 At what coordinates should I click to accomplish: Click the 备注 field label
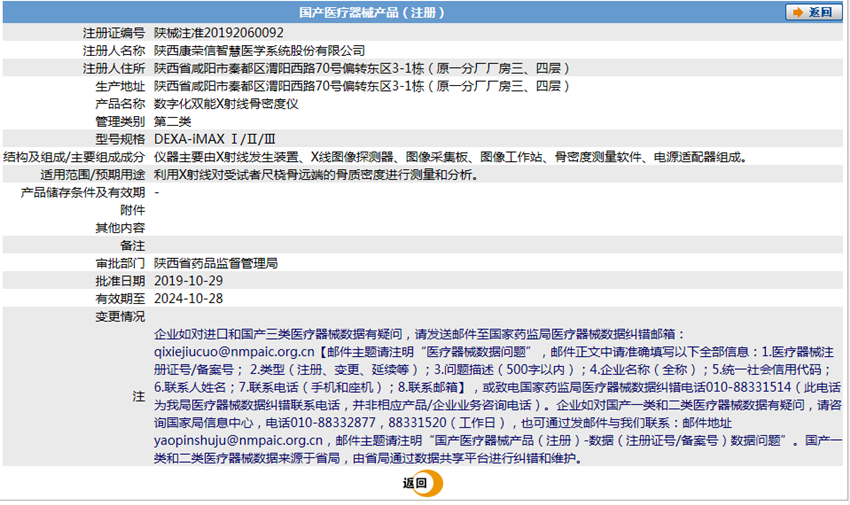(x=133, y=245)
